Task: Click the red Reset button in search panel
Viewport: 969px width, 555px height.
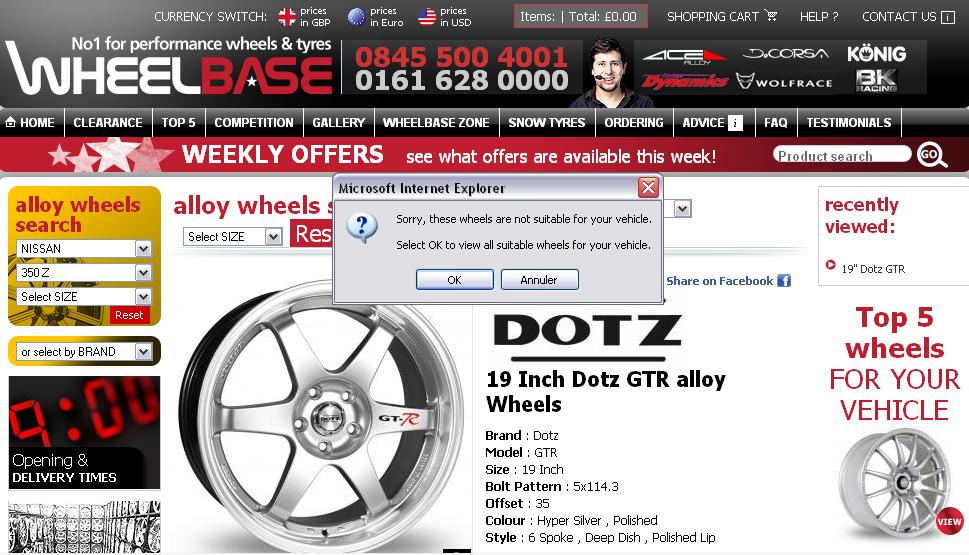Action: [x=129, y=315]
